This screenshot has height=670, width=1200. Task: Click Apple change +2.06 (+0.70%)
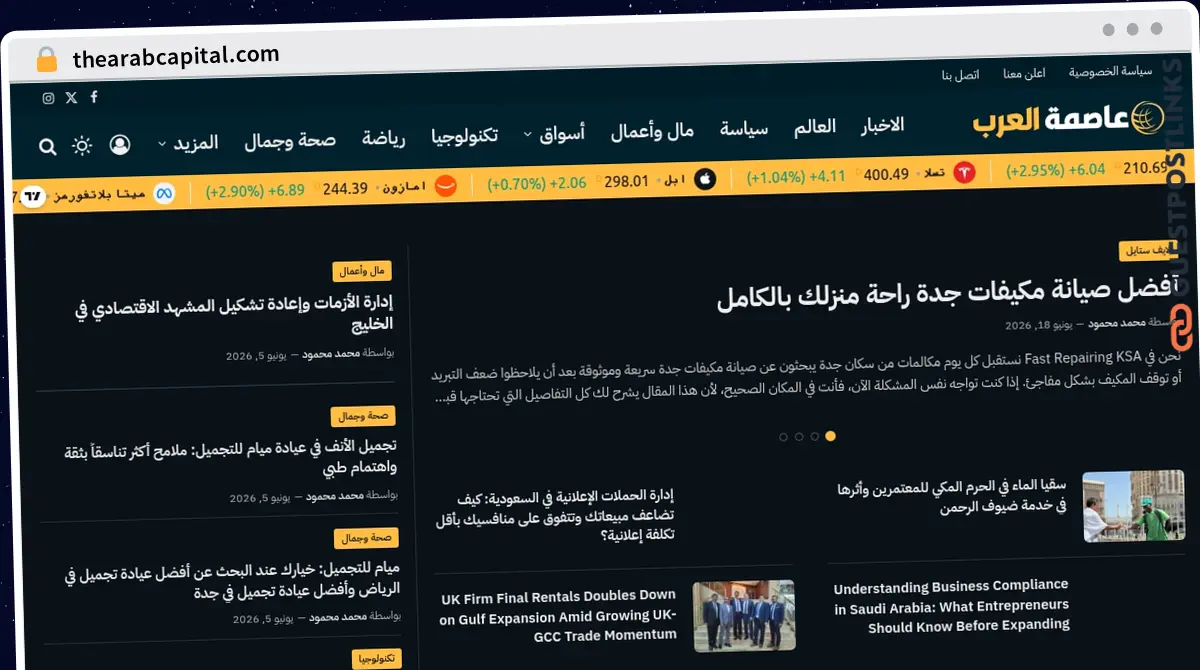(x=537, y=184)
